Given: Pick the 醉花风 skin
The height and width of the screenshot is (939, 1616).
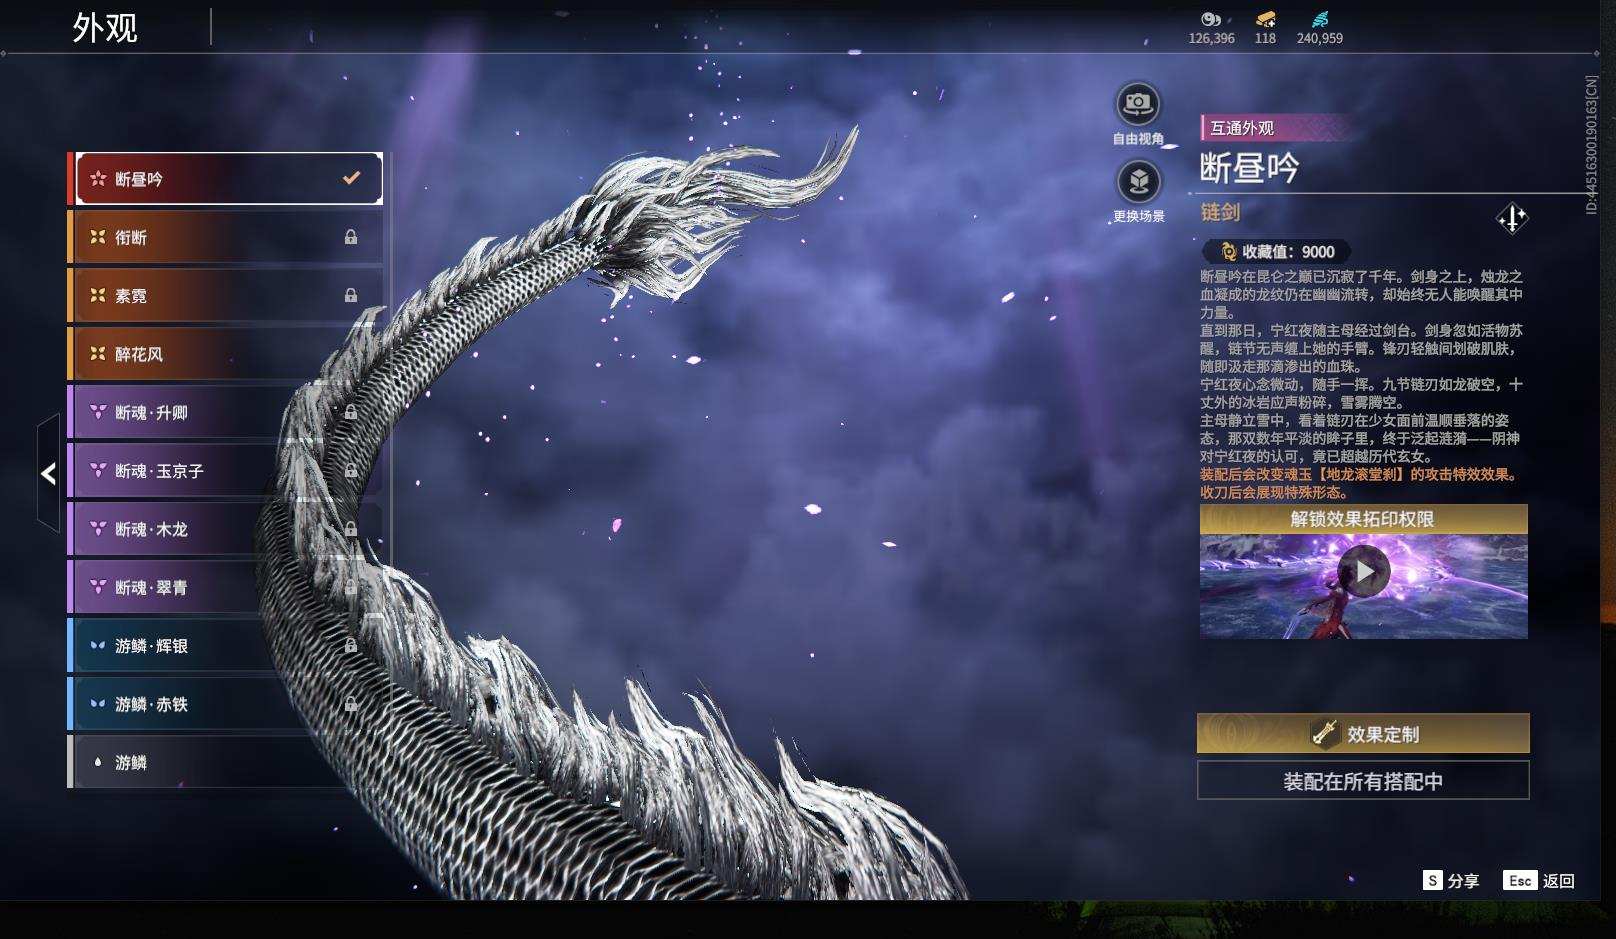Looking at the screenshot, I should point(226,354).
